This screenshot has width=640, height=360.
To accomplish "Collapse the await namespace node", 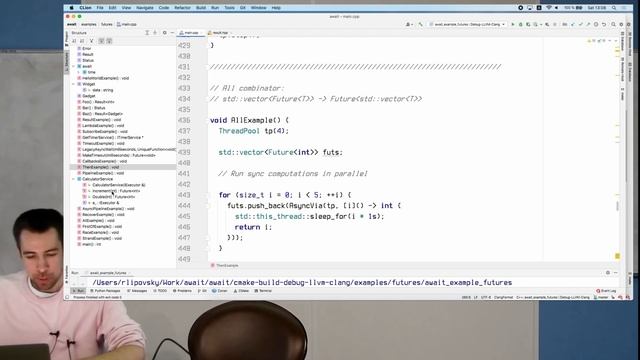I will 74,66.
